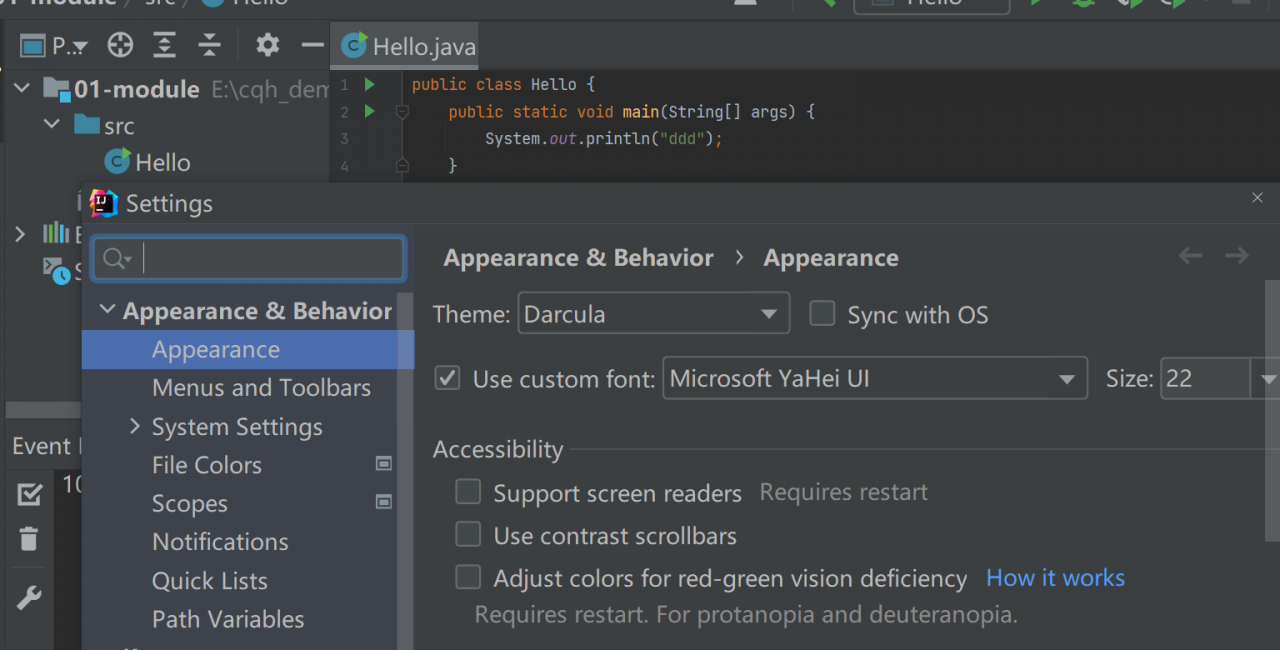The height and width of the screenshot is (650, 1280).
Task: Click the font Size field showing 22
Action: coord(1205,379)
